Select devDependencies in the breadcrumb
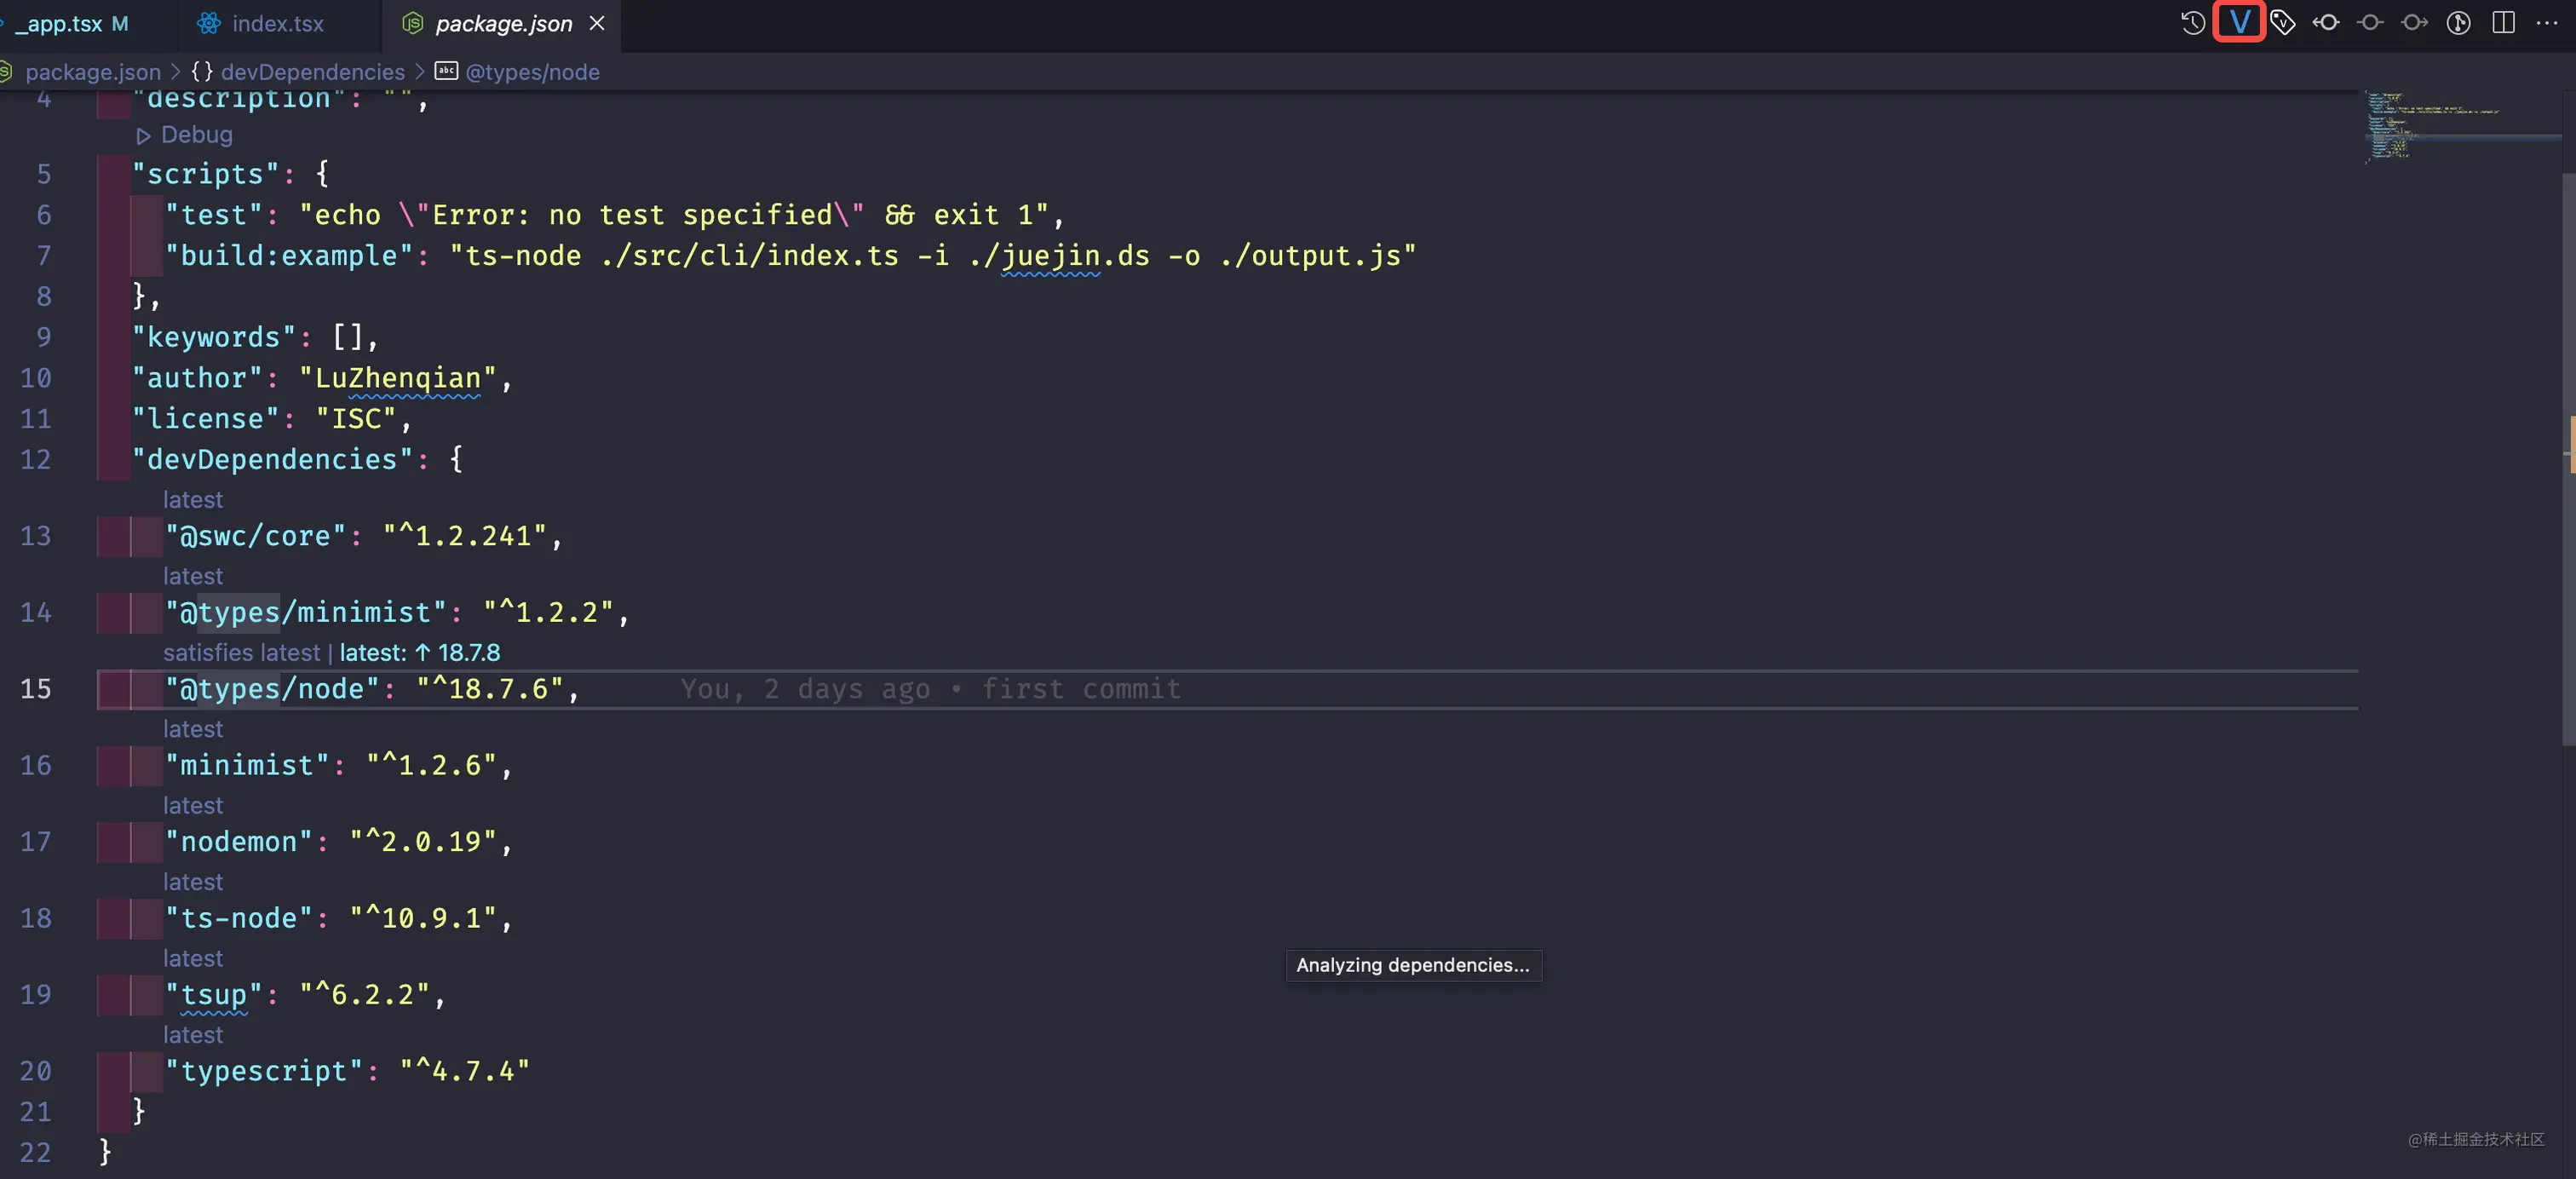Image resolution: width=2576 pixels, height=1179 pixels. pyautogui.click(x=312, y=72)
